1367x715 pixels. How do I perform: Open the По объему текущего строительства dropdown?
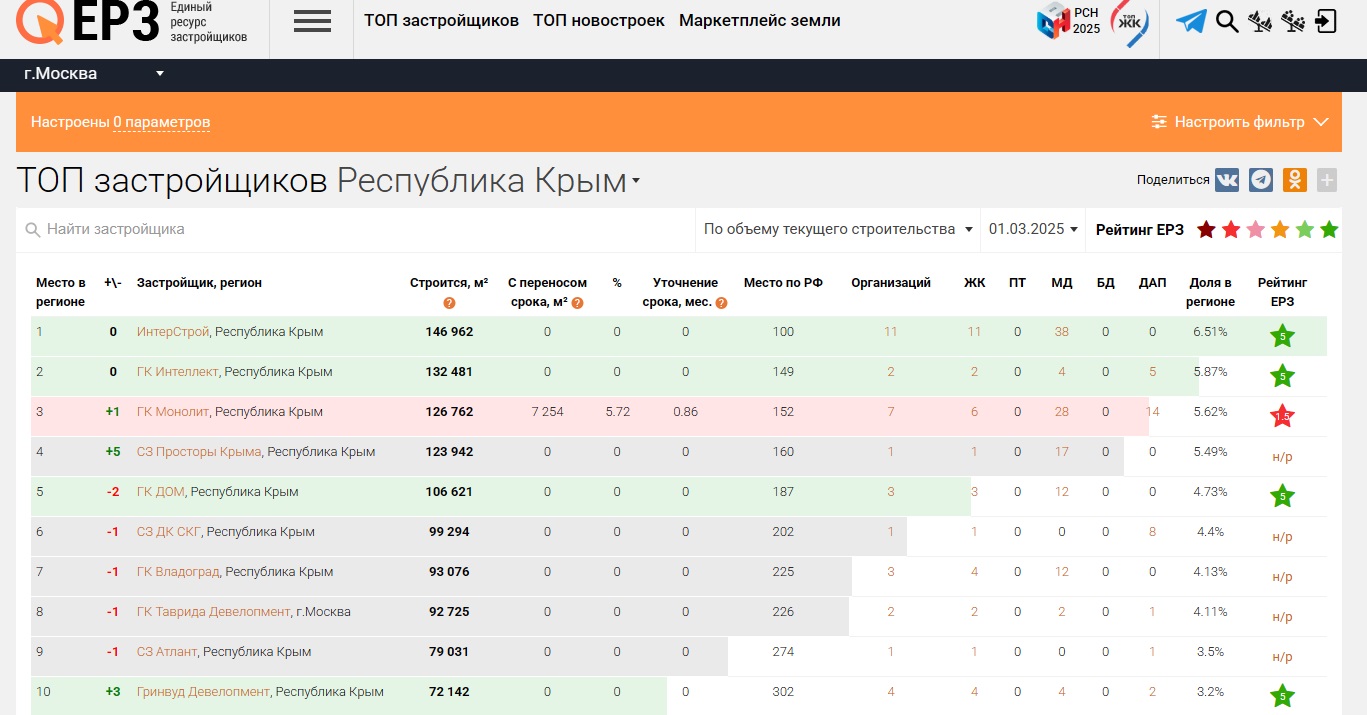coord(838,229)
